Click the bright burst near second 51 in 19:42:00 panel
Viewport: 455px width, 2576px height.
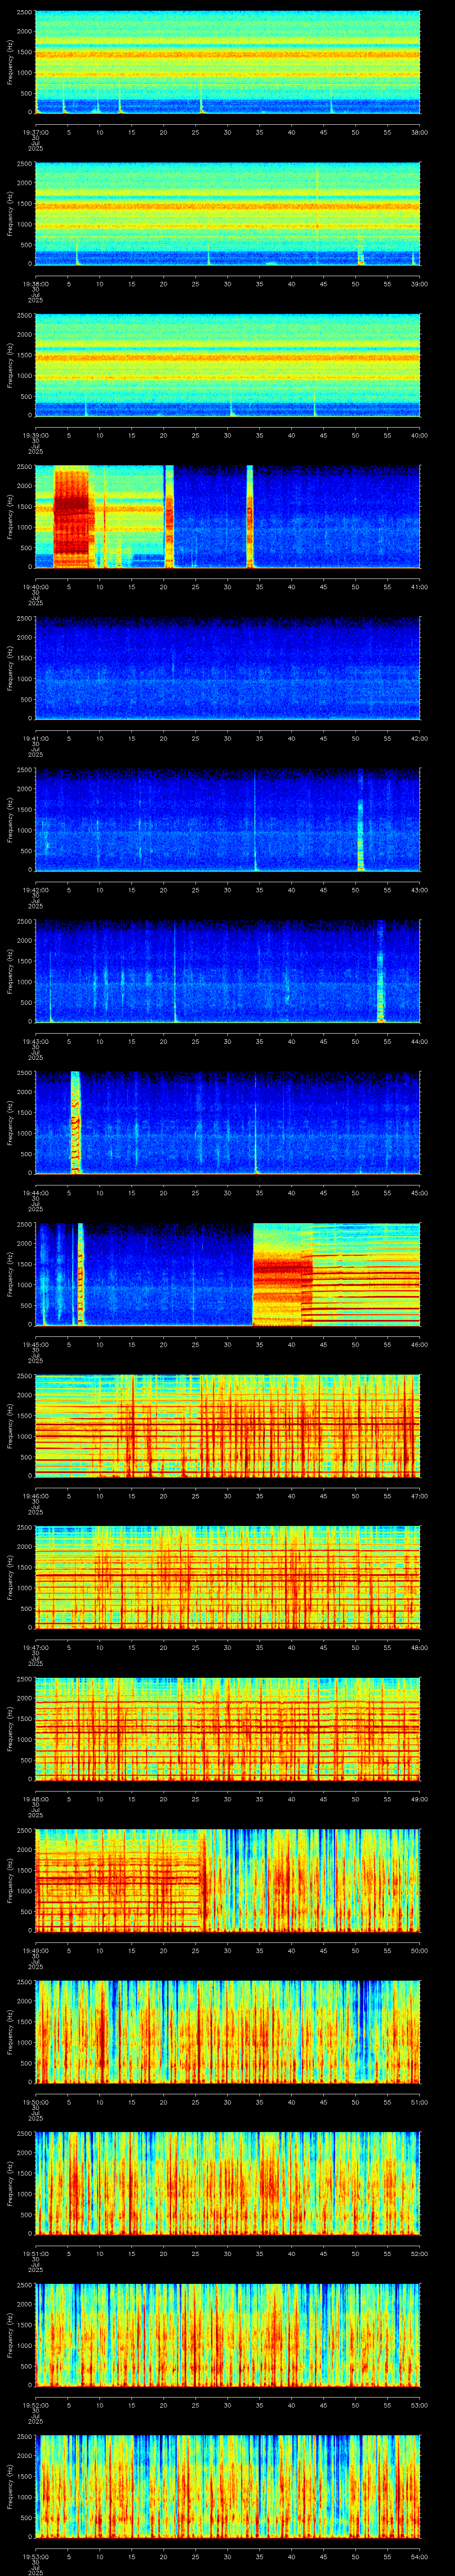click(x=361, y=820)
